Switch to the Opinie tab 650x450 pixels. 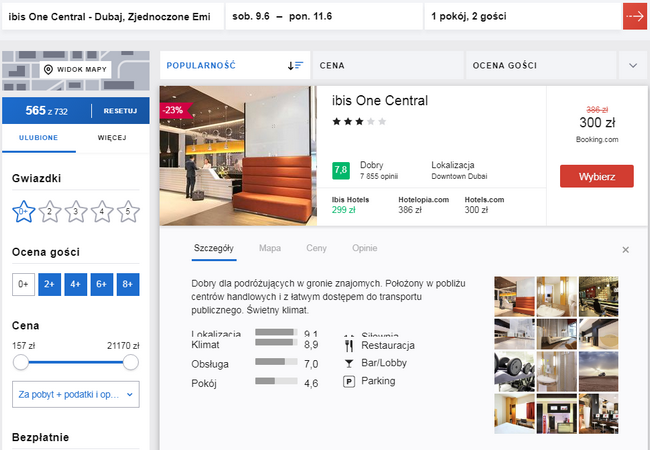click(364, 248)
